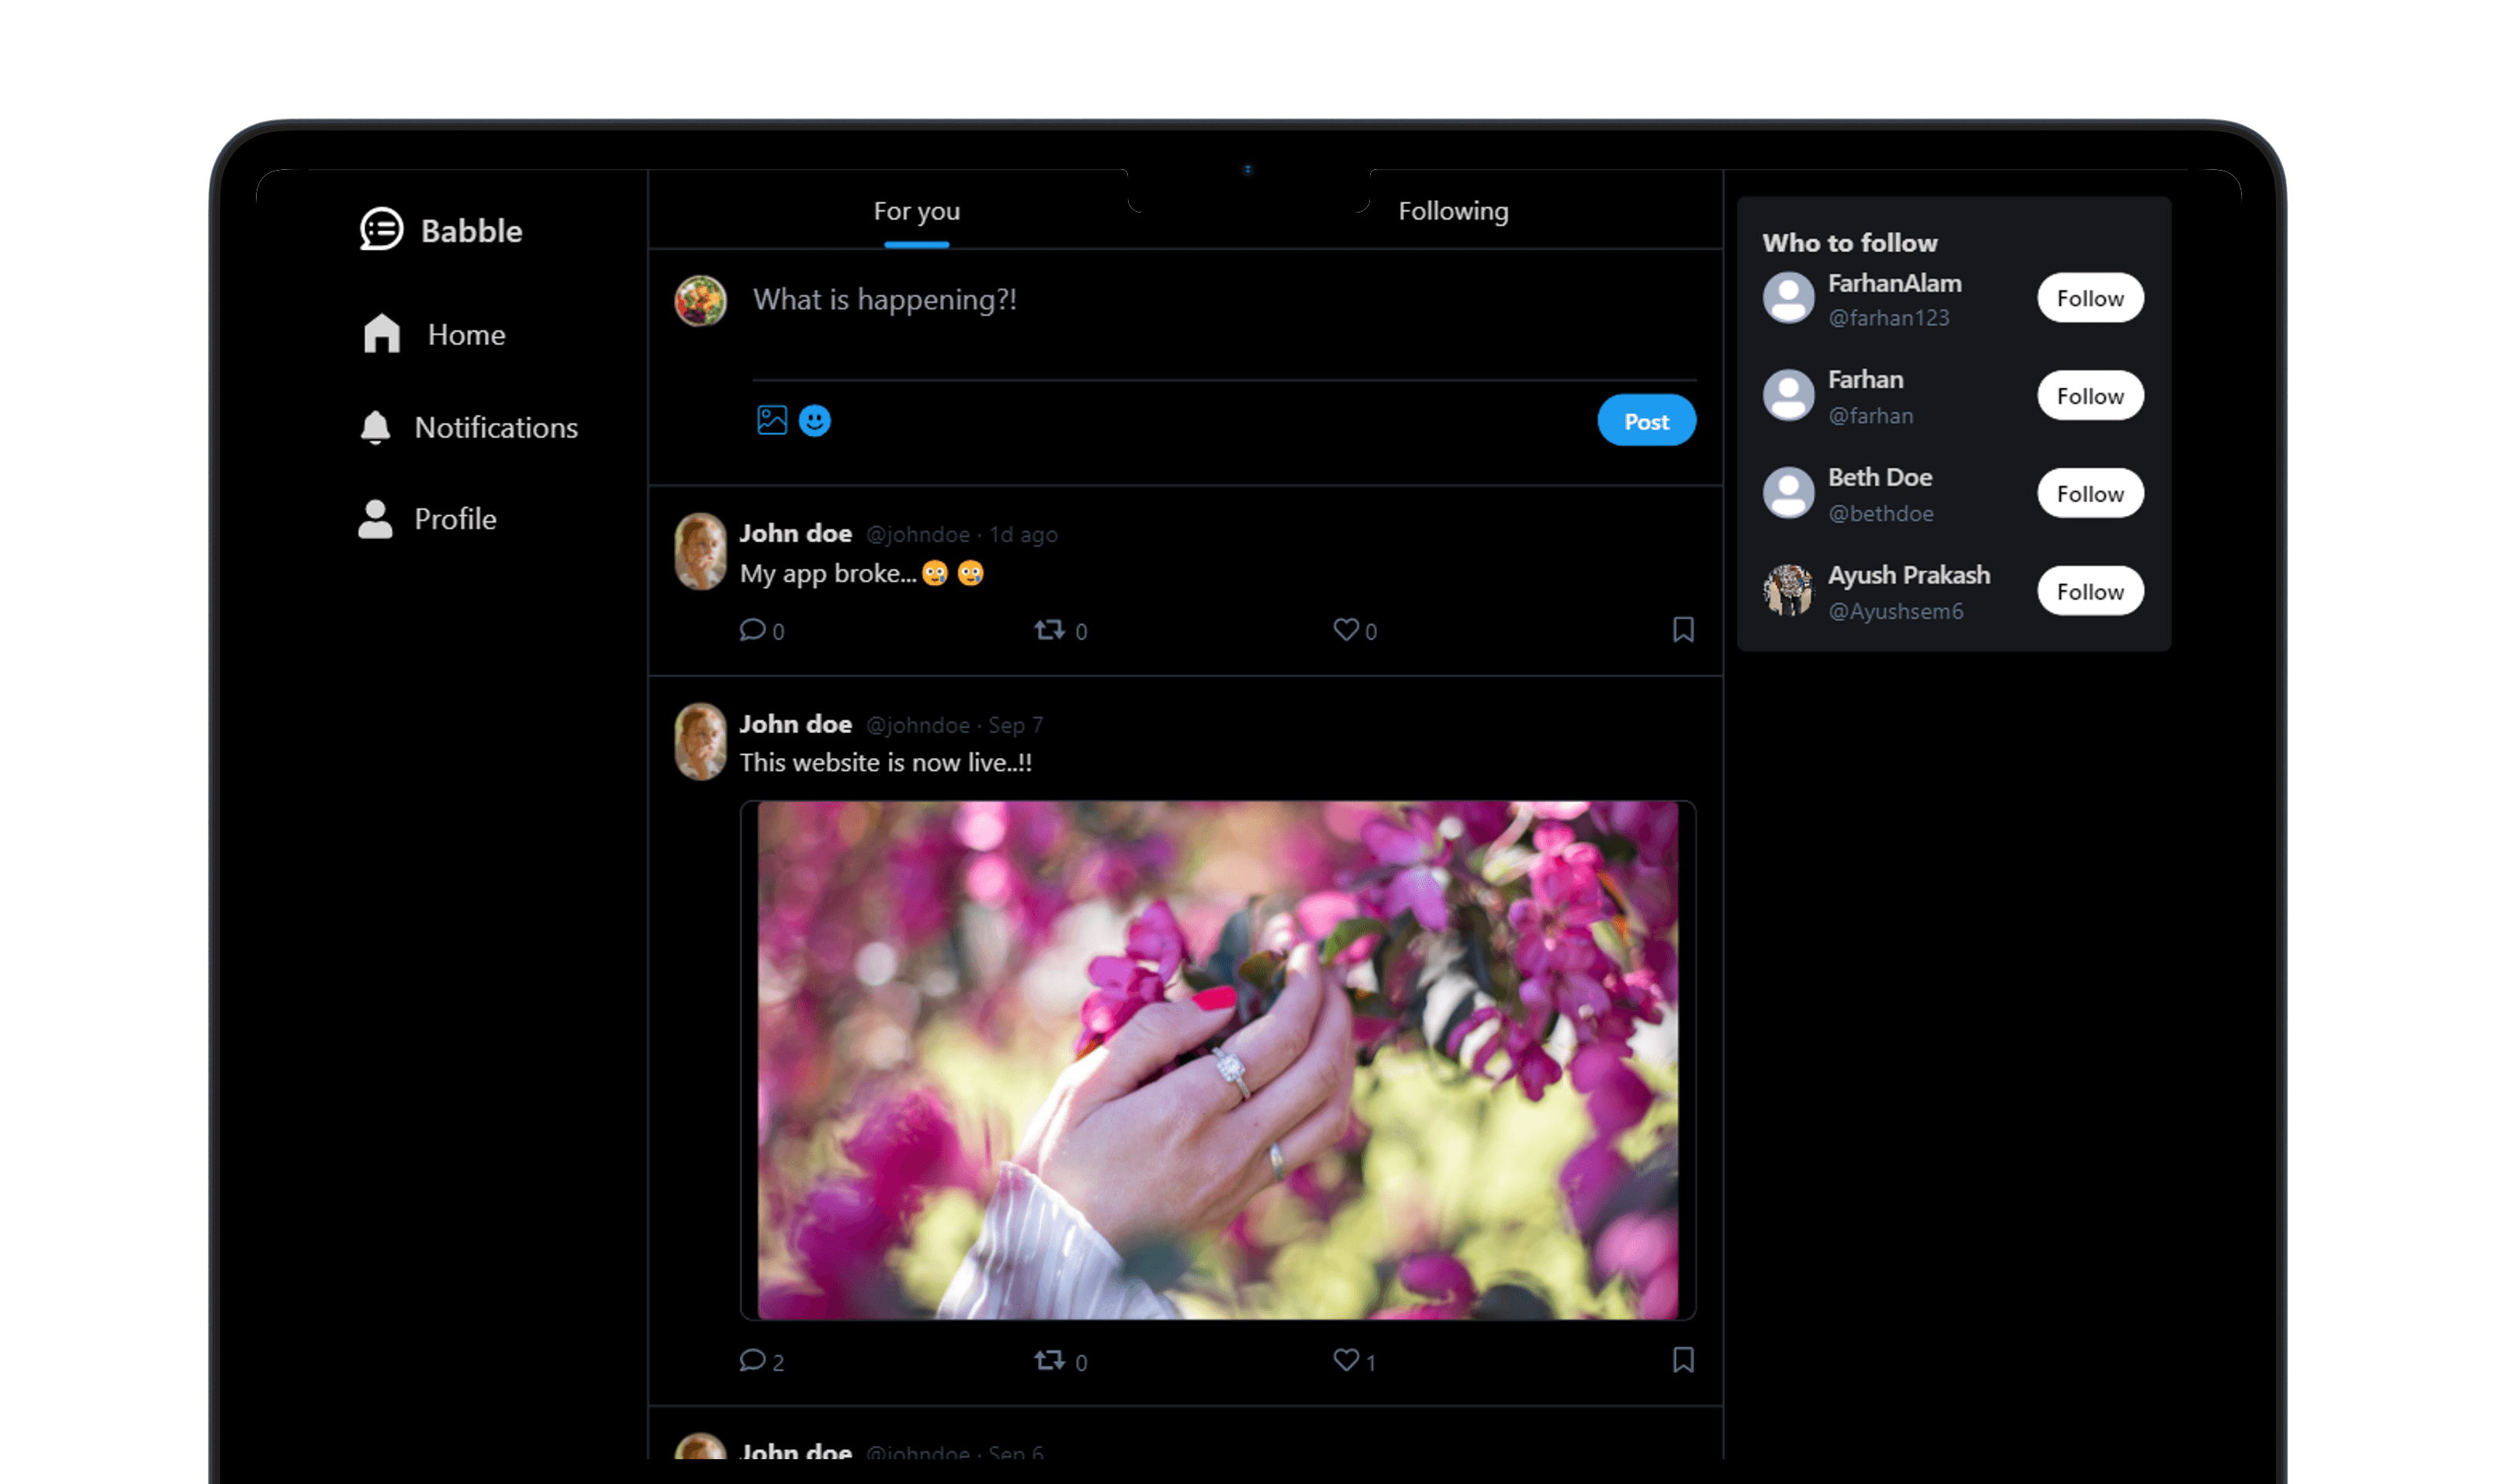Open Notifications using the bell icon
Viewport: 2498px width, 1484px height.
375,427
